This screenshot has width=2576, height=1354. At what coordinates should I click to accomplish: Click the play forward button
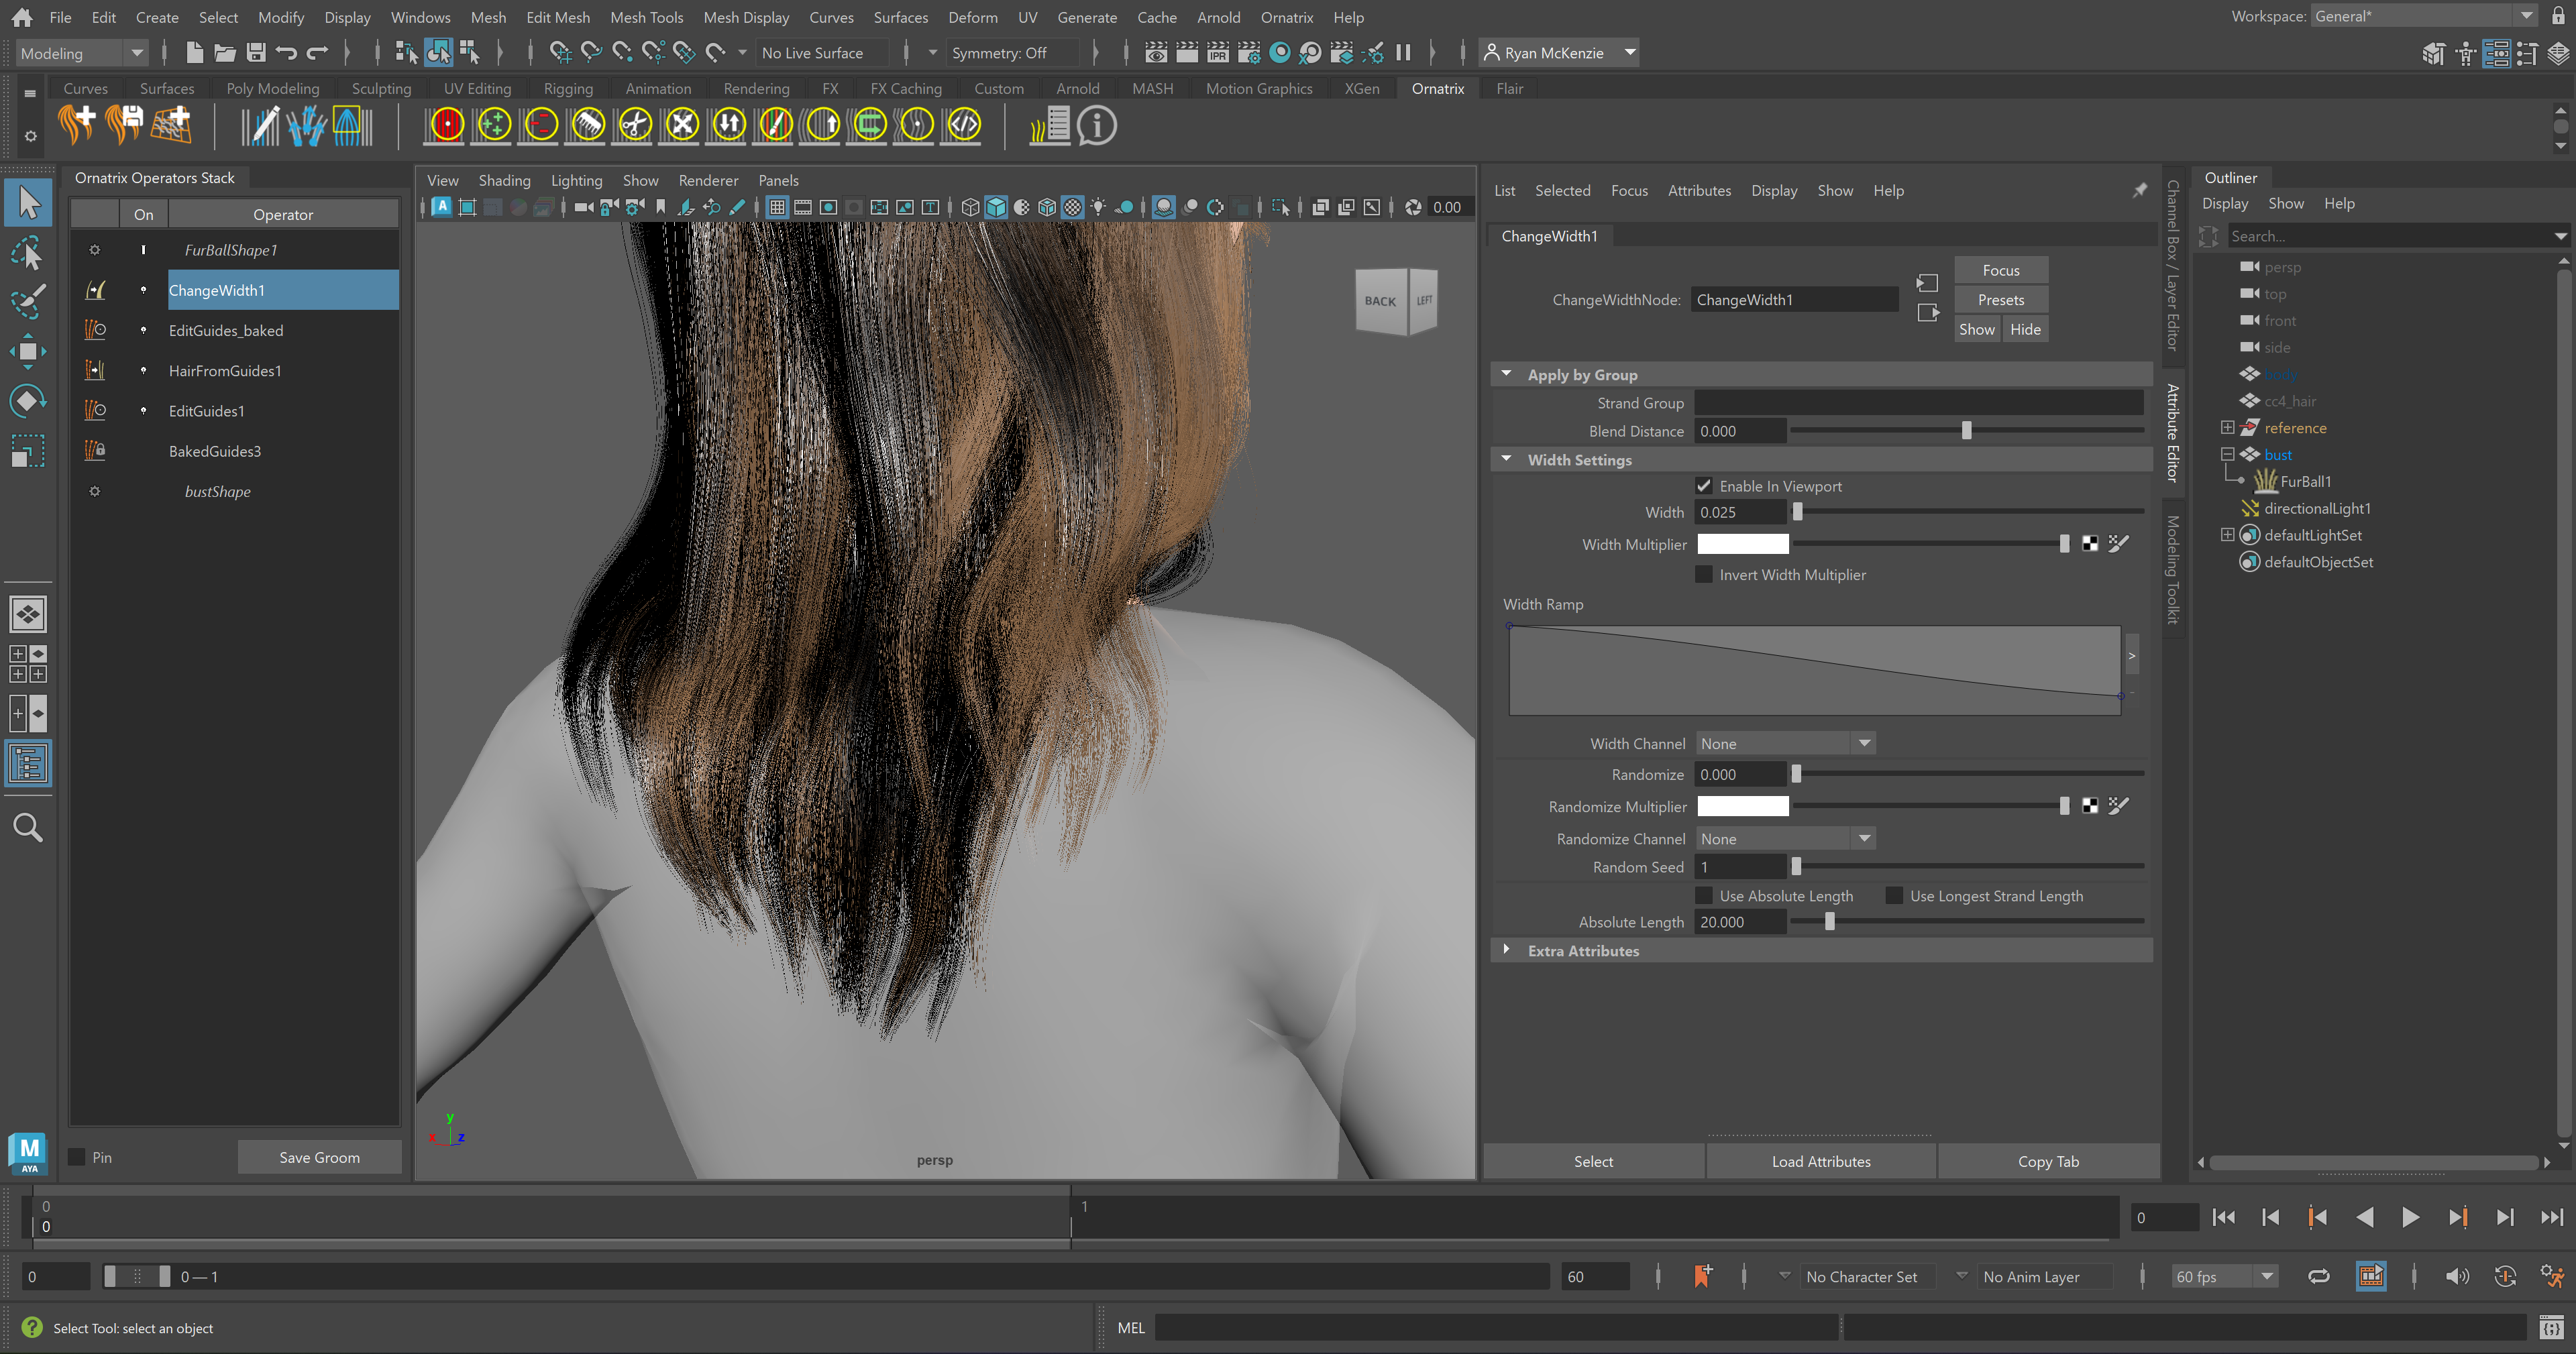point(2410,1217)
